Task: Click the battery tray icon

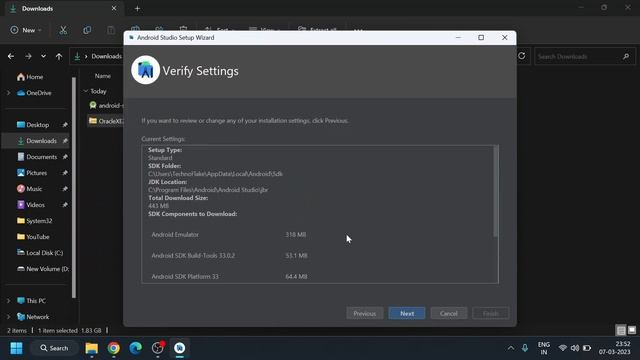Action: pos(587,348)
